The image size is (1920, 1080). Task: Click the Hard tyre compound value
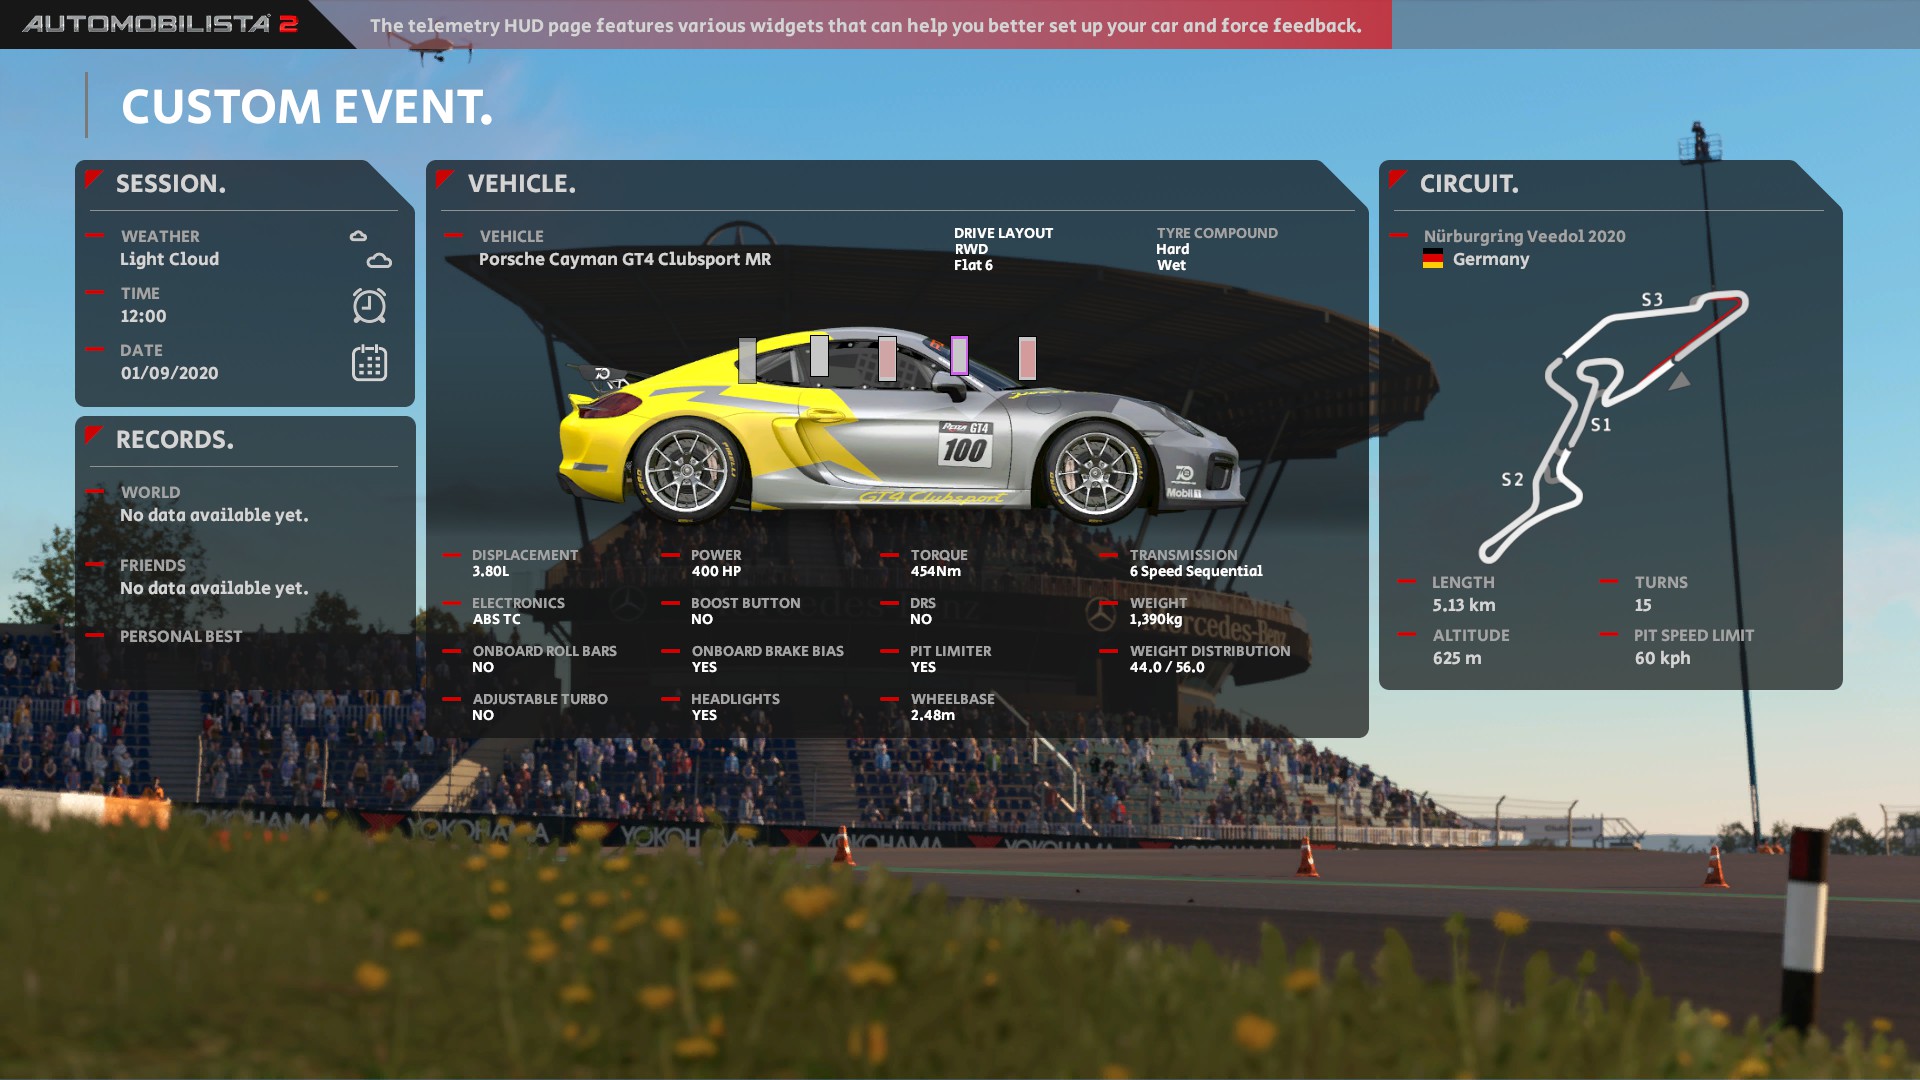(x=1173, y=249)
